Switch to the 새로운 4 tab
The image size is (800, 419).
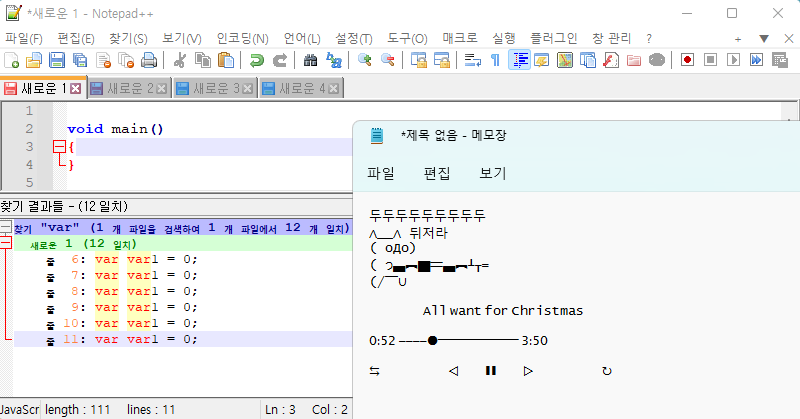pos(301,89)
